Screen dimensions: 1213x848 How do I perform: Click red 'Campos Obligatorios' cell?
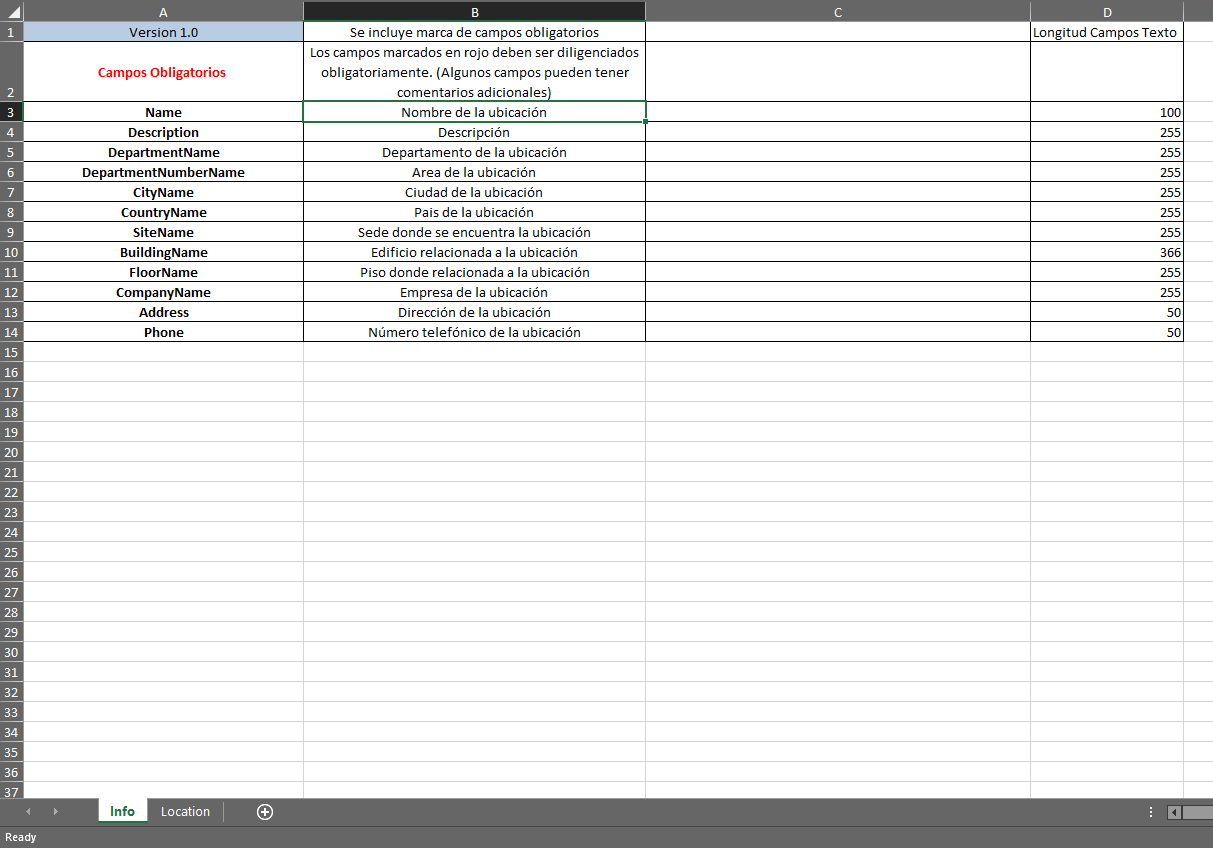click(x=163, y=72)
